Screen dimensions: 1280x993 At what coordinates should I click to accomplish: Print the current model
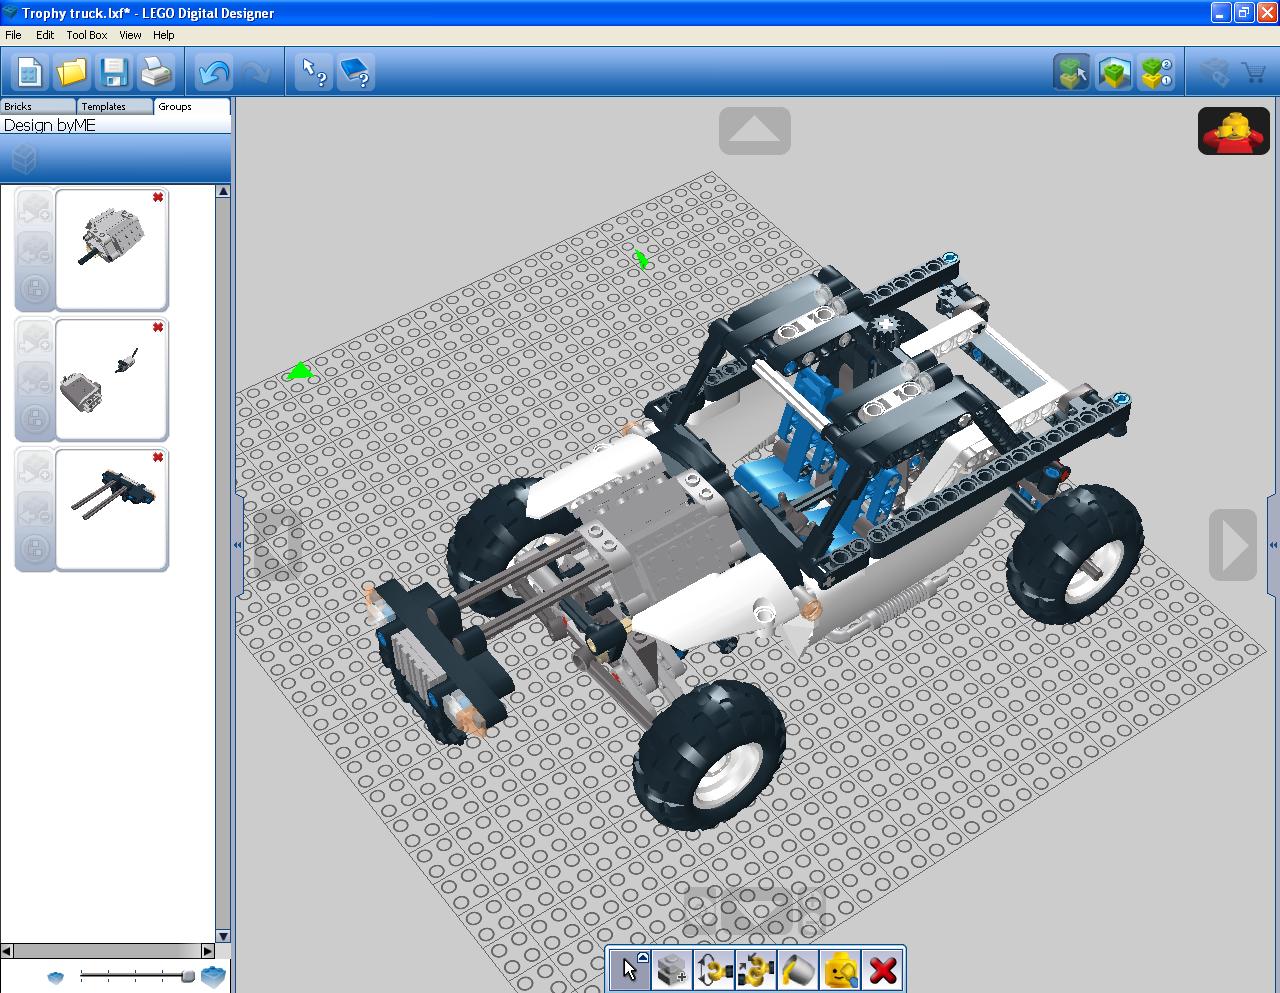click(x=156, y=72)
